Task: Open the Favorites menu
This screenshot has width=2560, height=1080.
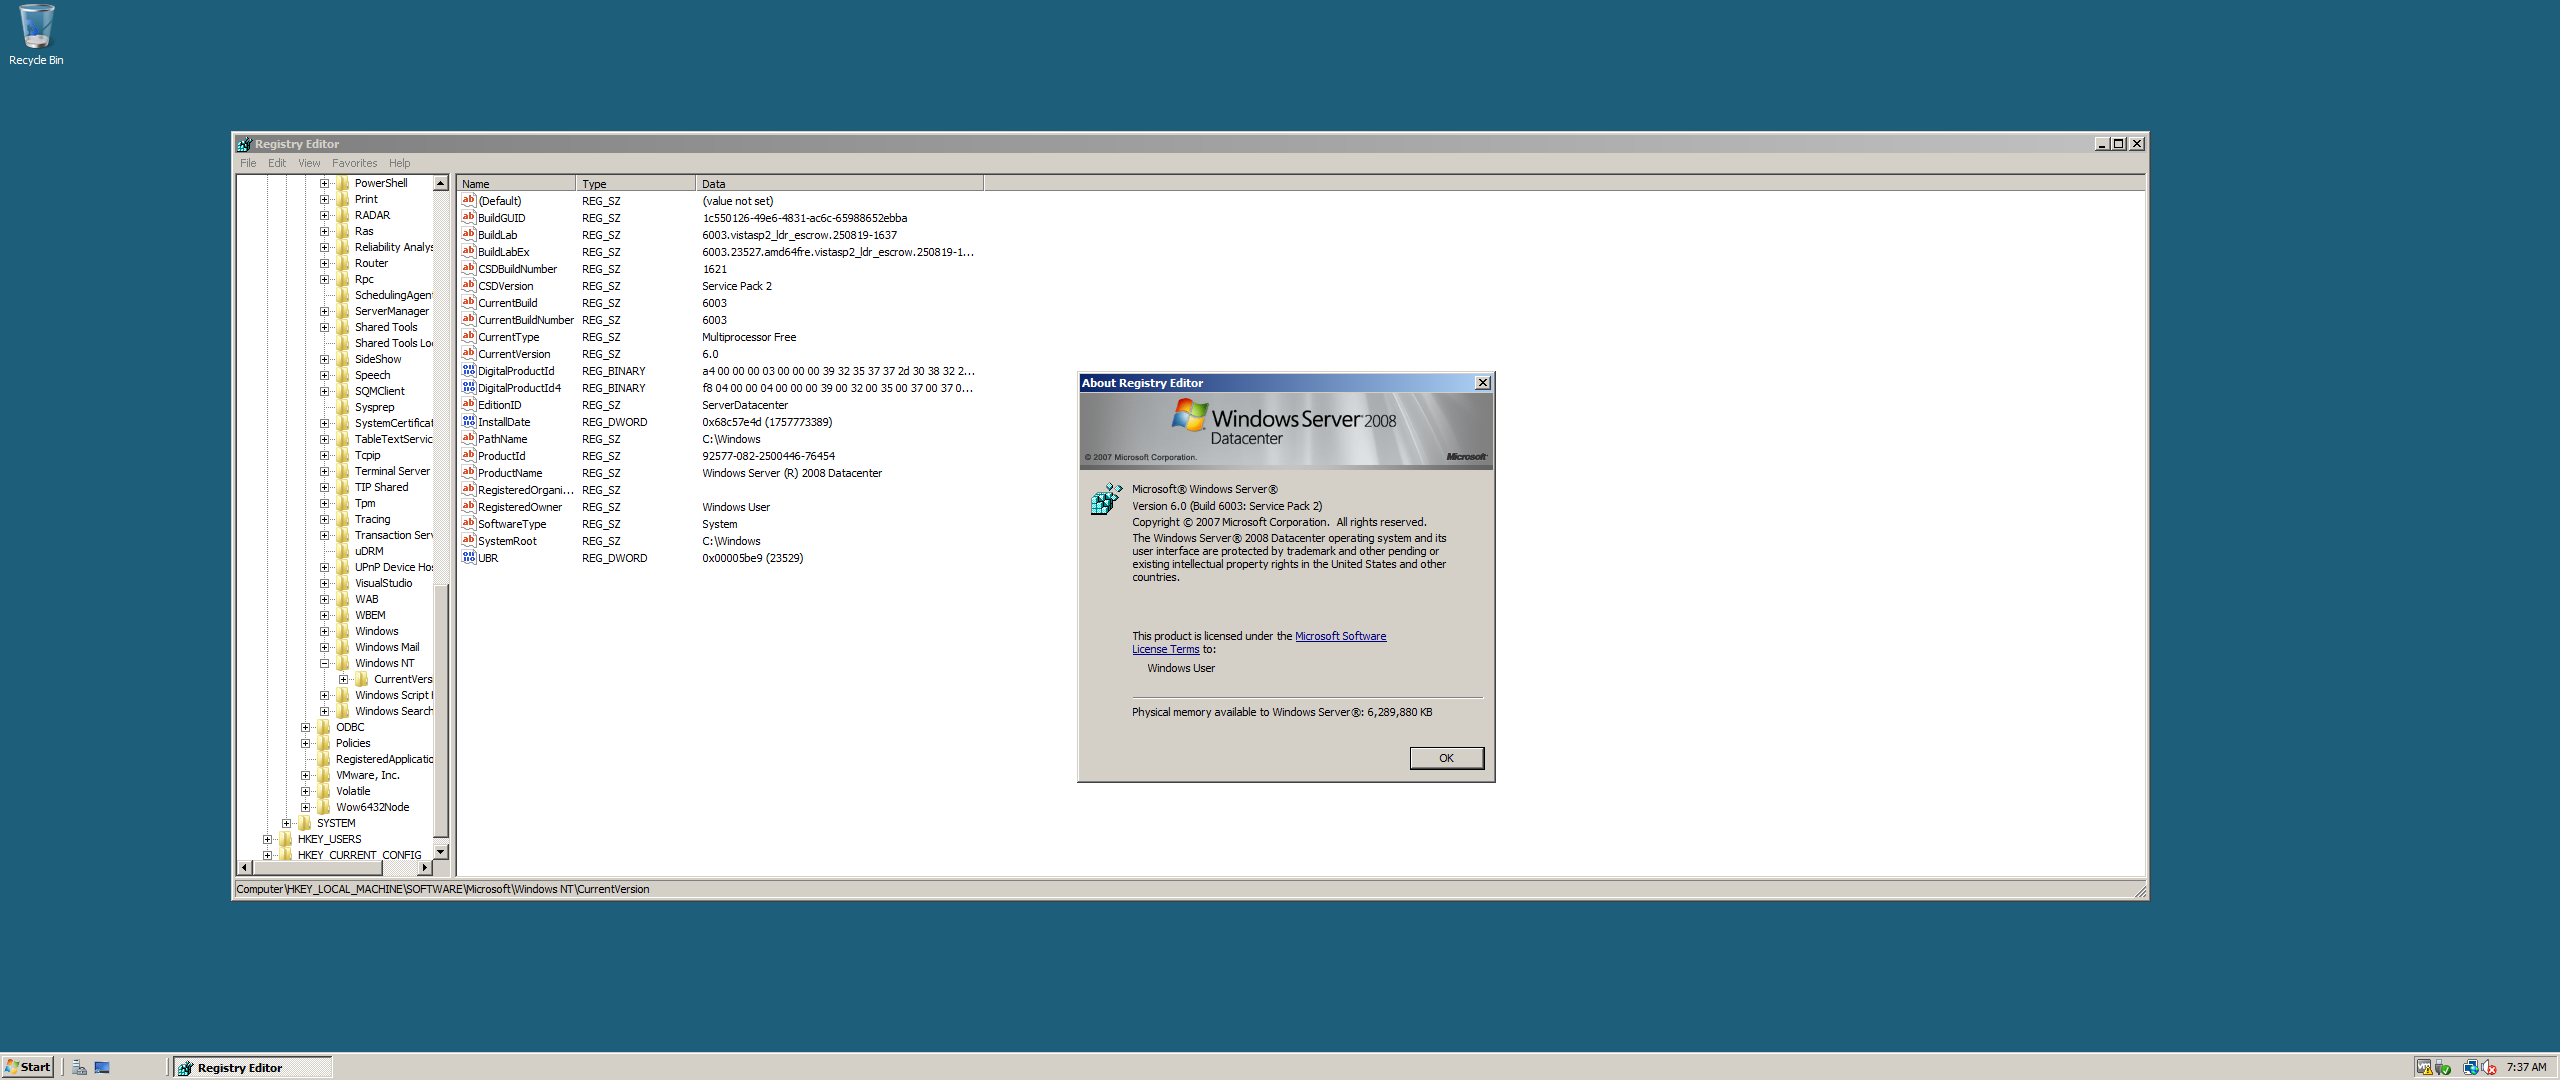Action: (354, 163)
